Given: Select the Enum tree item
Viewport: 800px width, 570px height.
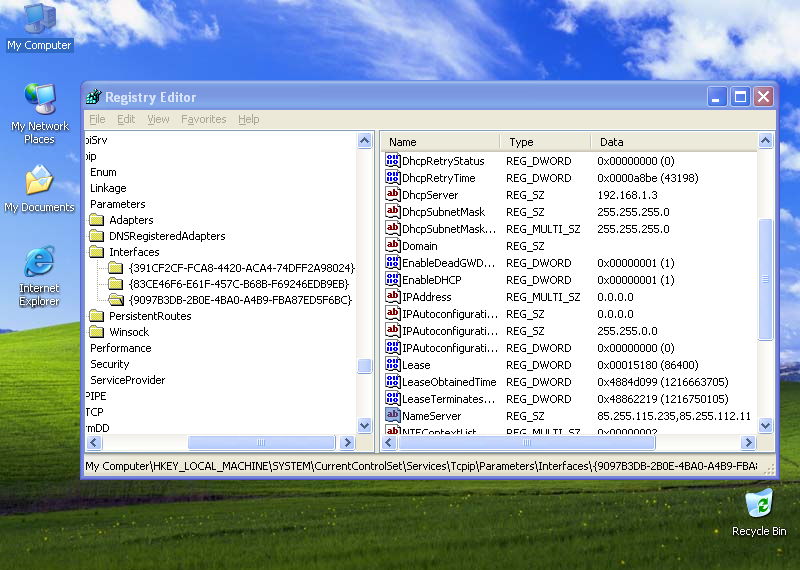Looking at the screenshot, I should tap(103, 172).
